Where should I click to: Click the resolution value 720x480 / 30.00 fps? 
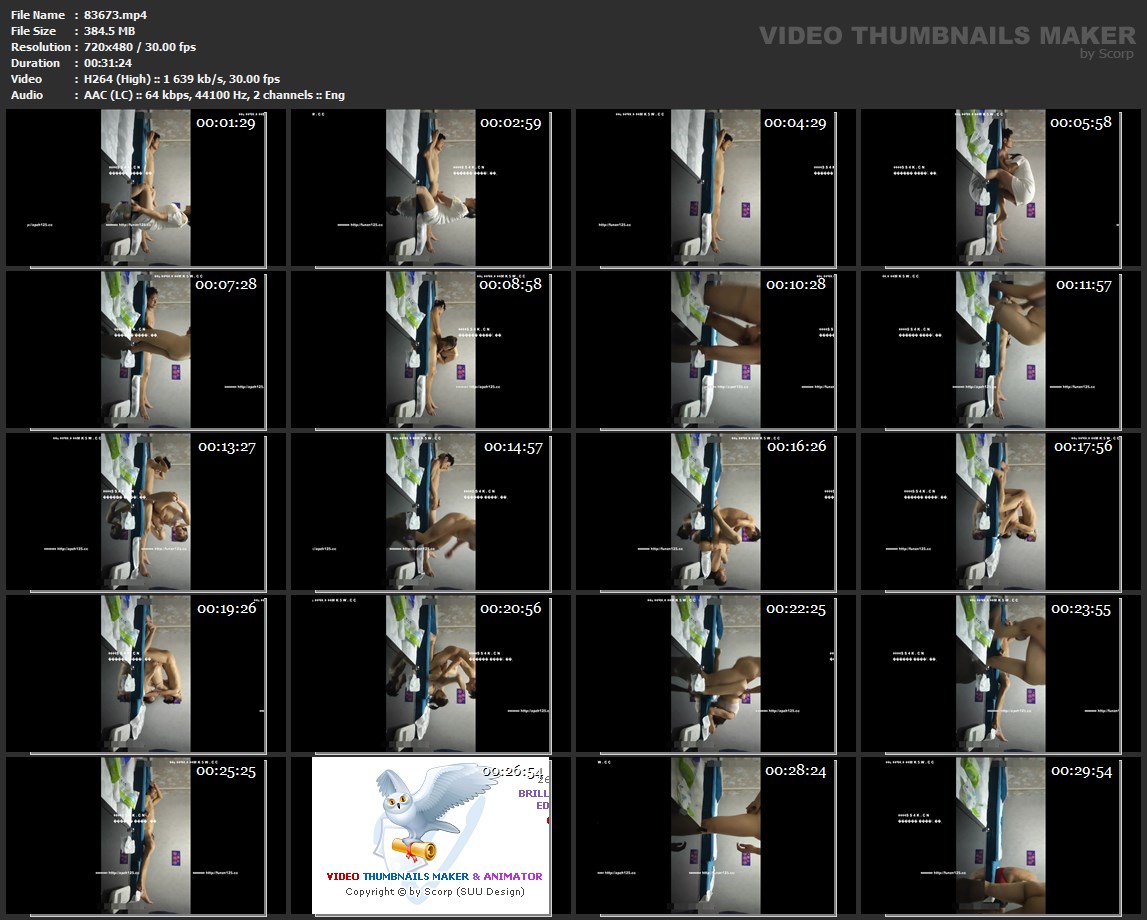140,47
